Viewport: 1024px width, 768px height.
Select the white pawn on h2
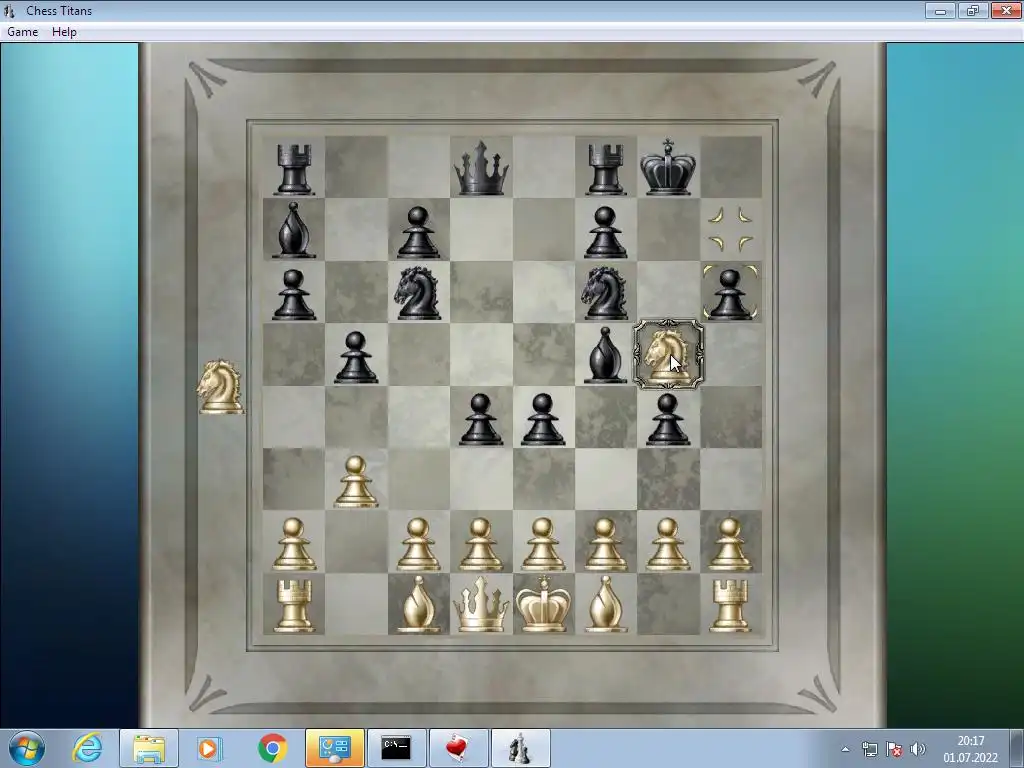[730, 544]
